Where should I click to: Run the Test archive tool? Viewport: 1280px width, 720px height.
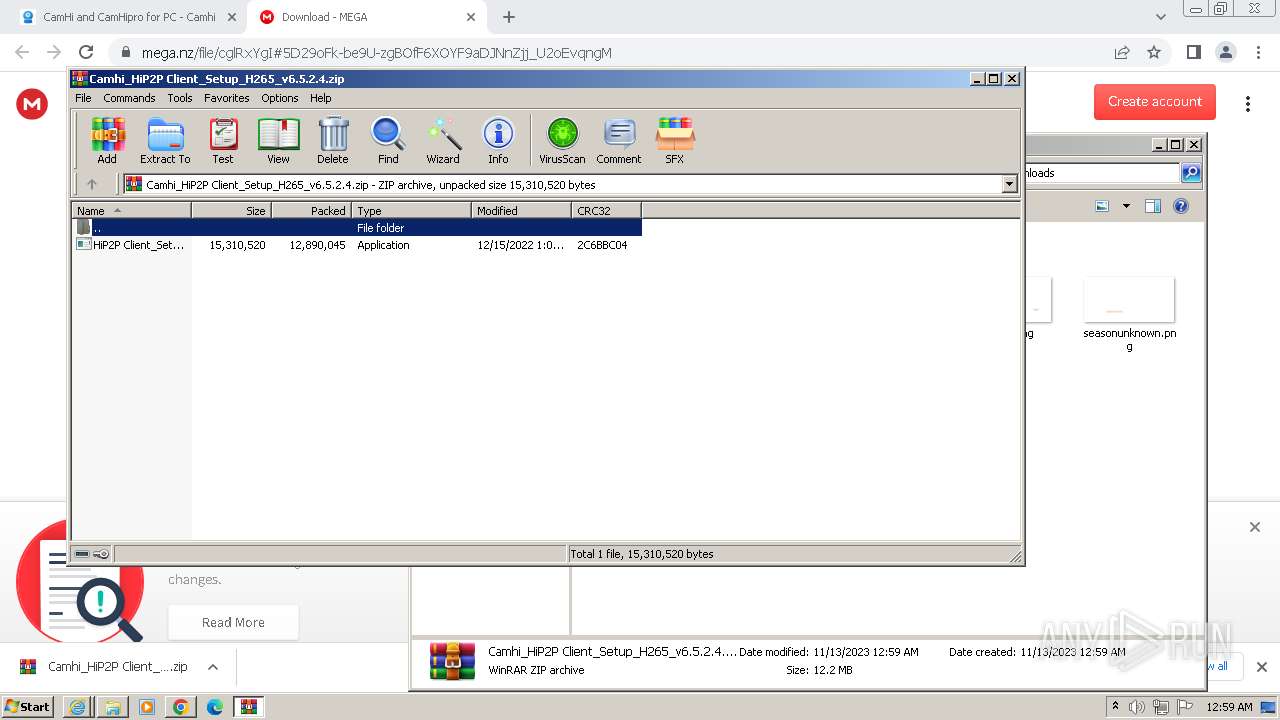point(223,140)
